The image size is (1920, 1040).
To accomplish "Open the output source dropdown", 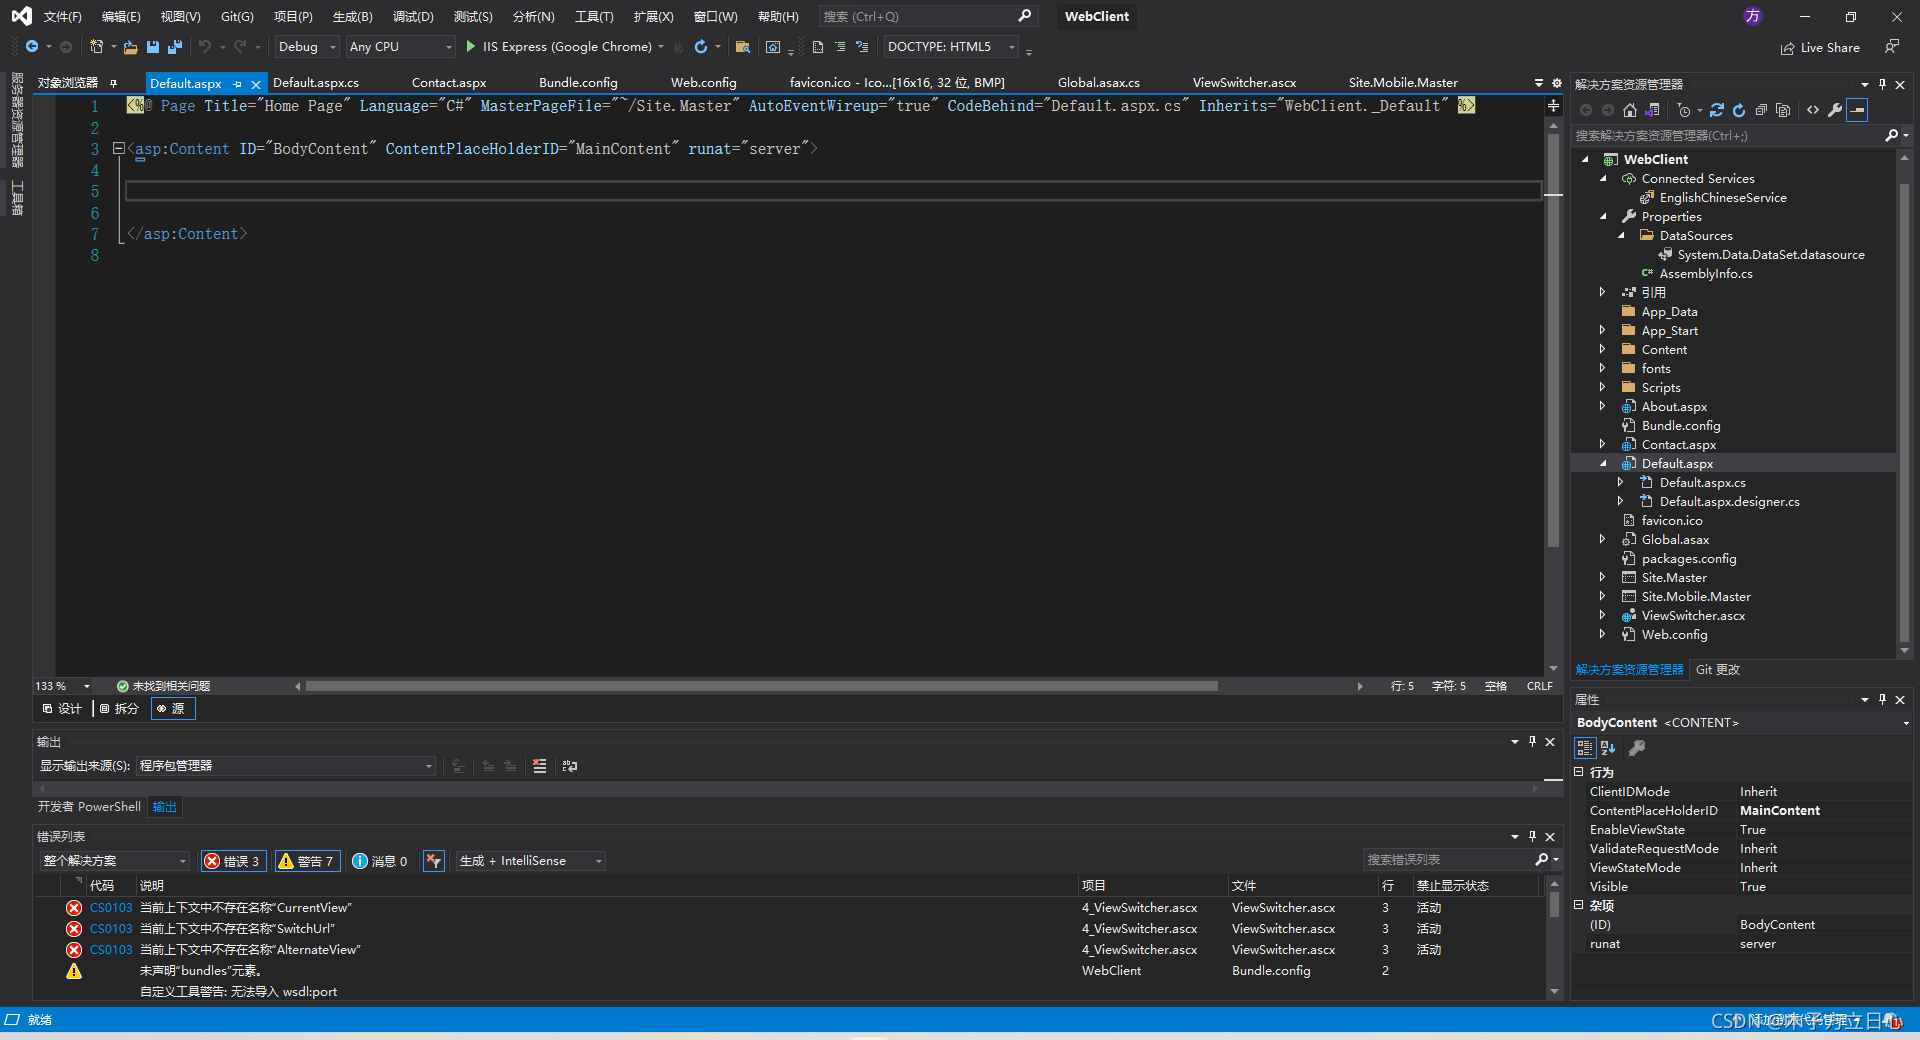I will [286, 766].
